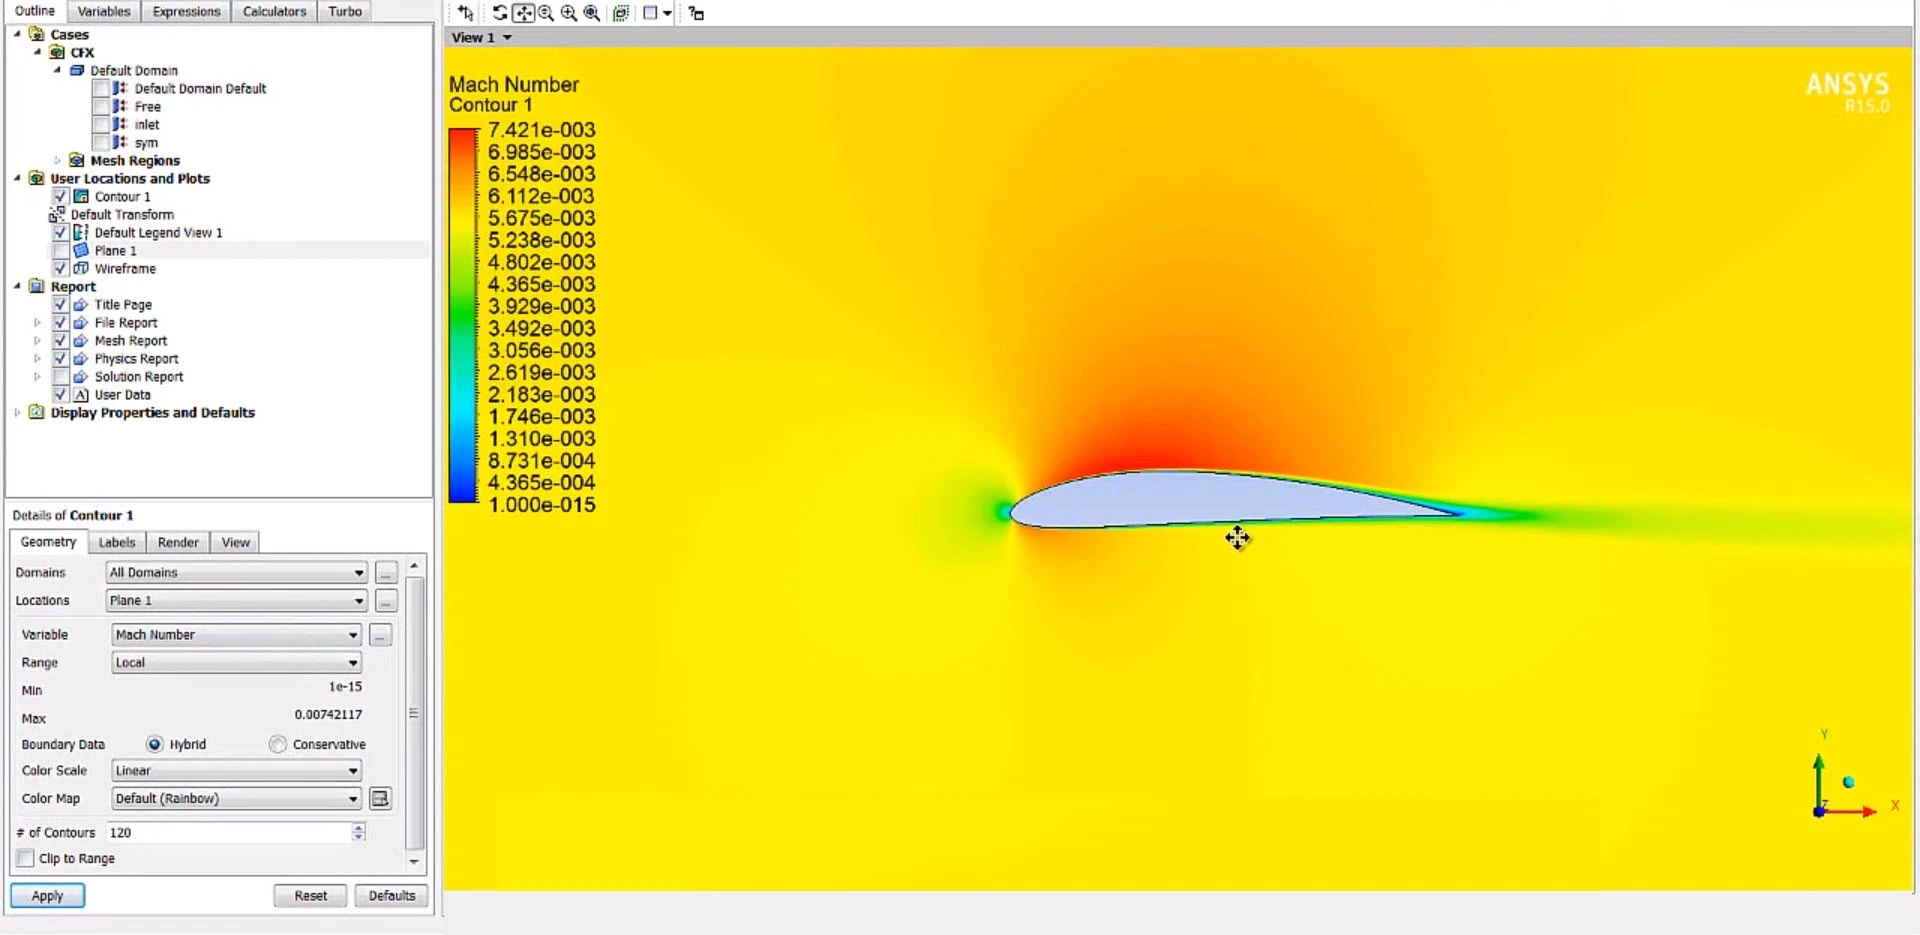Screen dimensions: 1920x935
Task: Enable Clip to Range checkbox
Action: [x=26, y=858]
